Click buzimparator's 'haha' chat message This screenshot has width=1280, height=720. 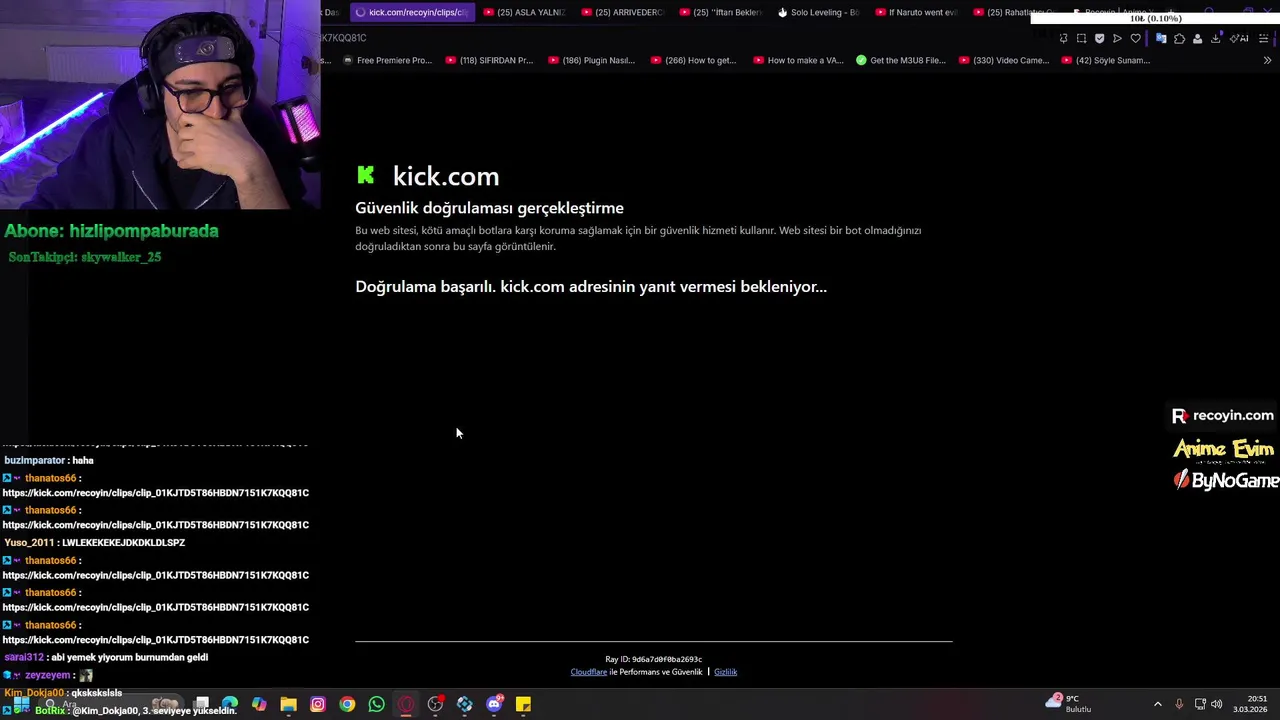pyautogui.click(x=49, y=460)
